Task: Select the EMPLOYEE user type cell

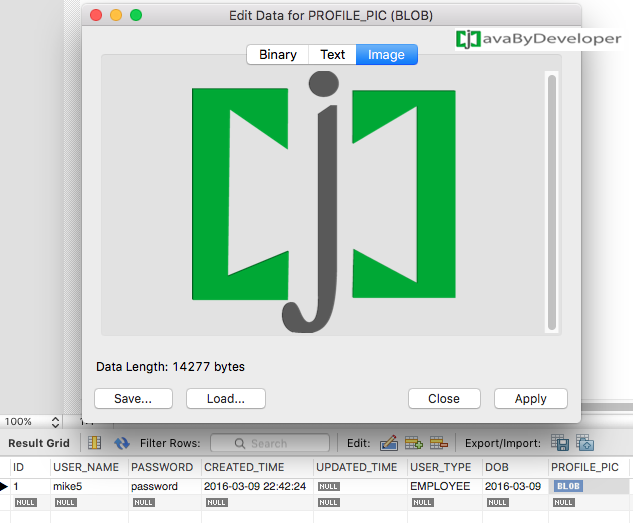Action: coord(445,486)
